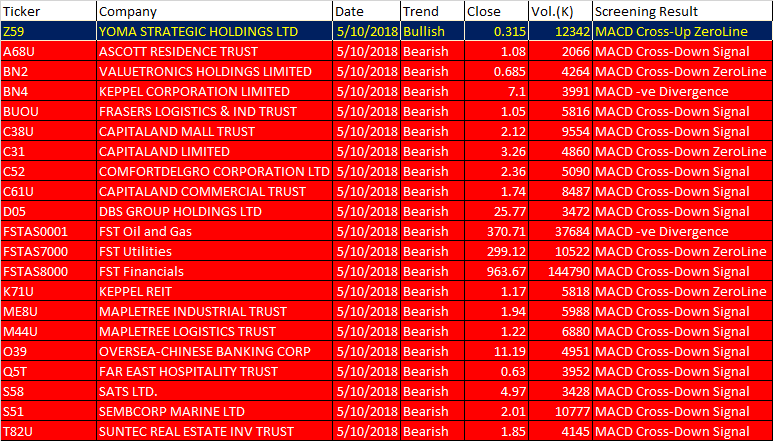Click volume 12342 cell

coord(561,32)
